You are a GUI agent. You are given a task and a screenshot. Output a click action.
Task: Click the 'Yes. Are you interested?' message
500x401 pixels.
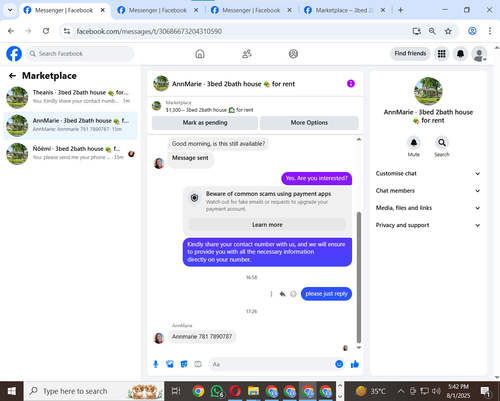pyautogui.click(x=316, y=178)
